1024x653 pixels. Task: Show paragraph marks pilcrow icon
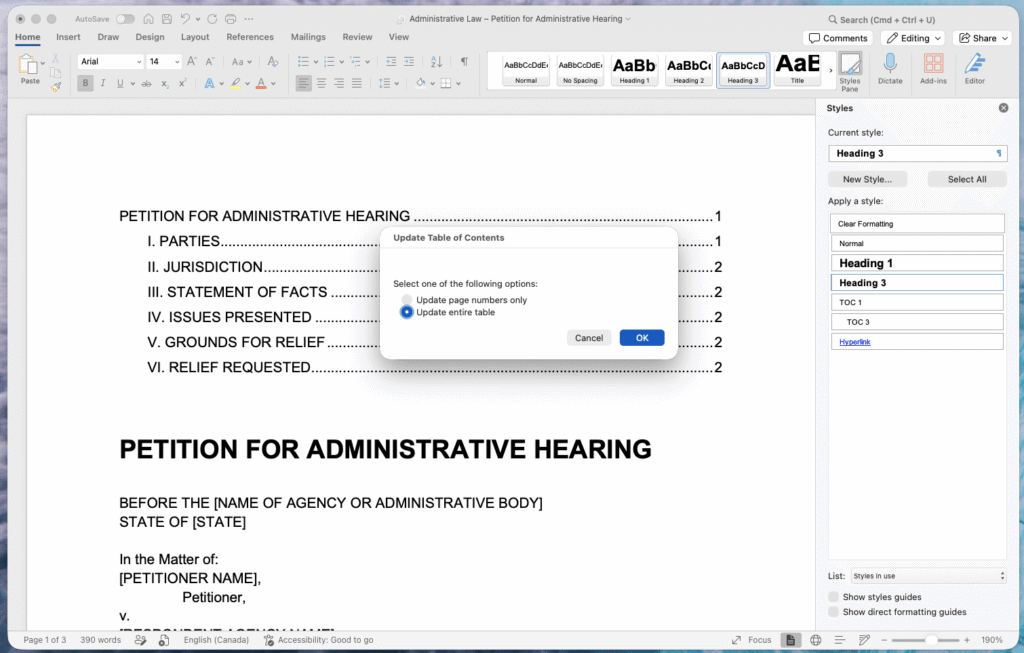coord(464,61)
